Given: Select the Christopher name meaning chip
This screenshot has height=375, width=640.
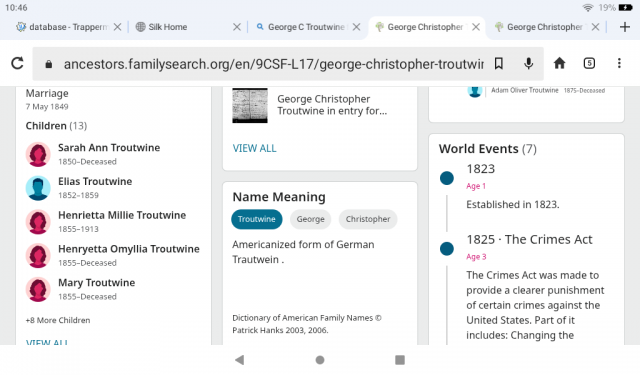Looking at the screenshot, I should pyautogui.click(x=368, y=219).
